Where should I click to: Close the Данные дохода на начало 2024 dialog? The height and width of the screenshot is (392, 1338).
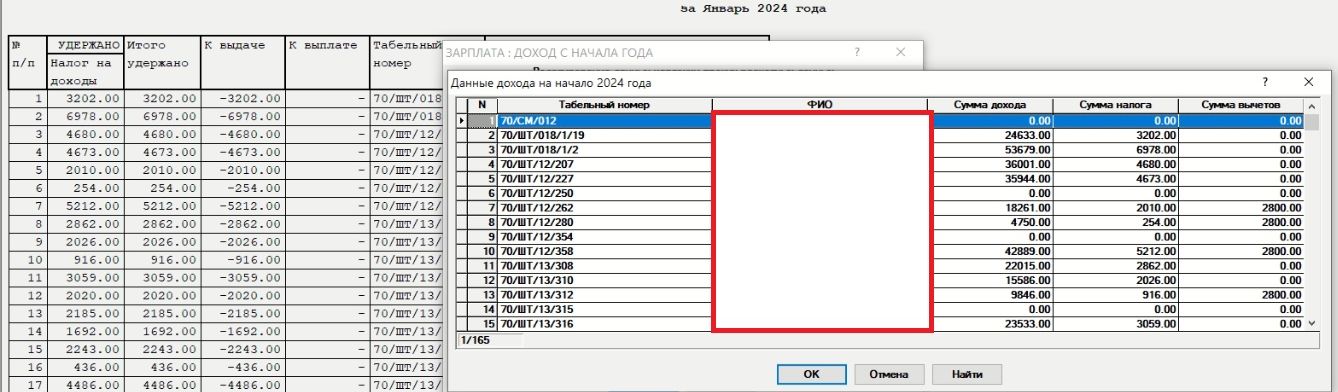[x=1309, y=82]
